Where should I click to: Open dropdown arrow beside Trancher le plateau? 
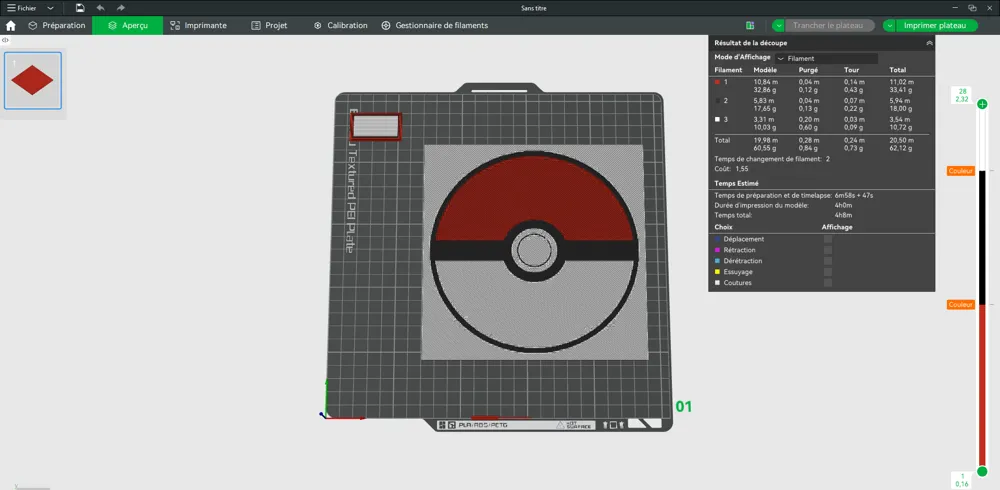point(778,26)
